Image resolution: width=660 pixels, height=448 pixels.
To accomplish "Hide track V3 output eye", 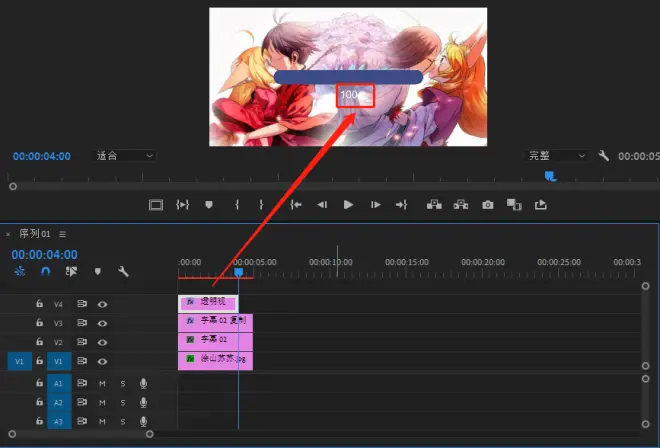I will pos(102,323).
